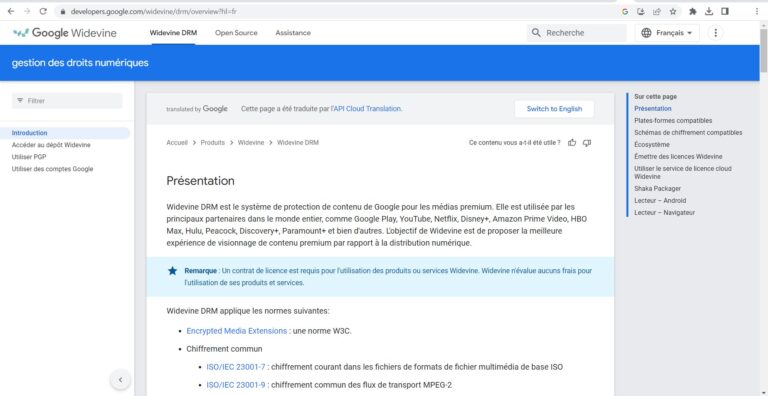Open the site header three-dot menu
Screen dimensions: 768x396
tap(716, 33)
